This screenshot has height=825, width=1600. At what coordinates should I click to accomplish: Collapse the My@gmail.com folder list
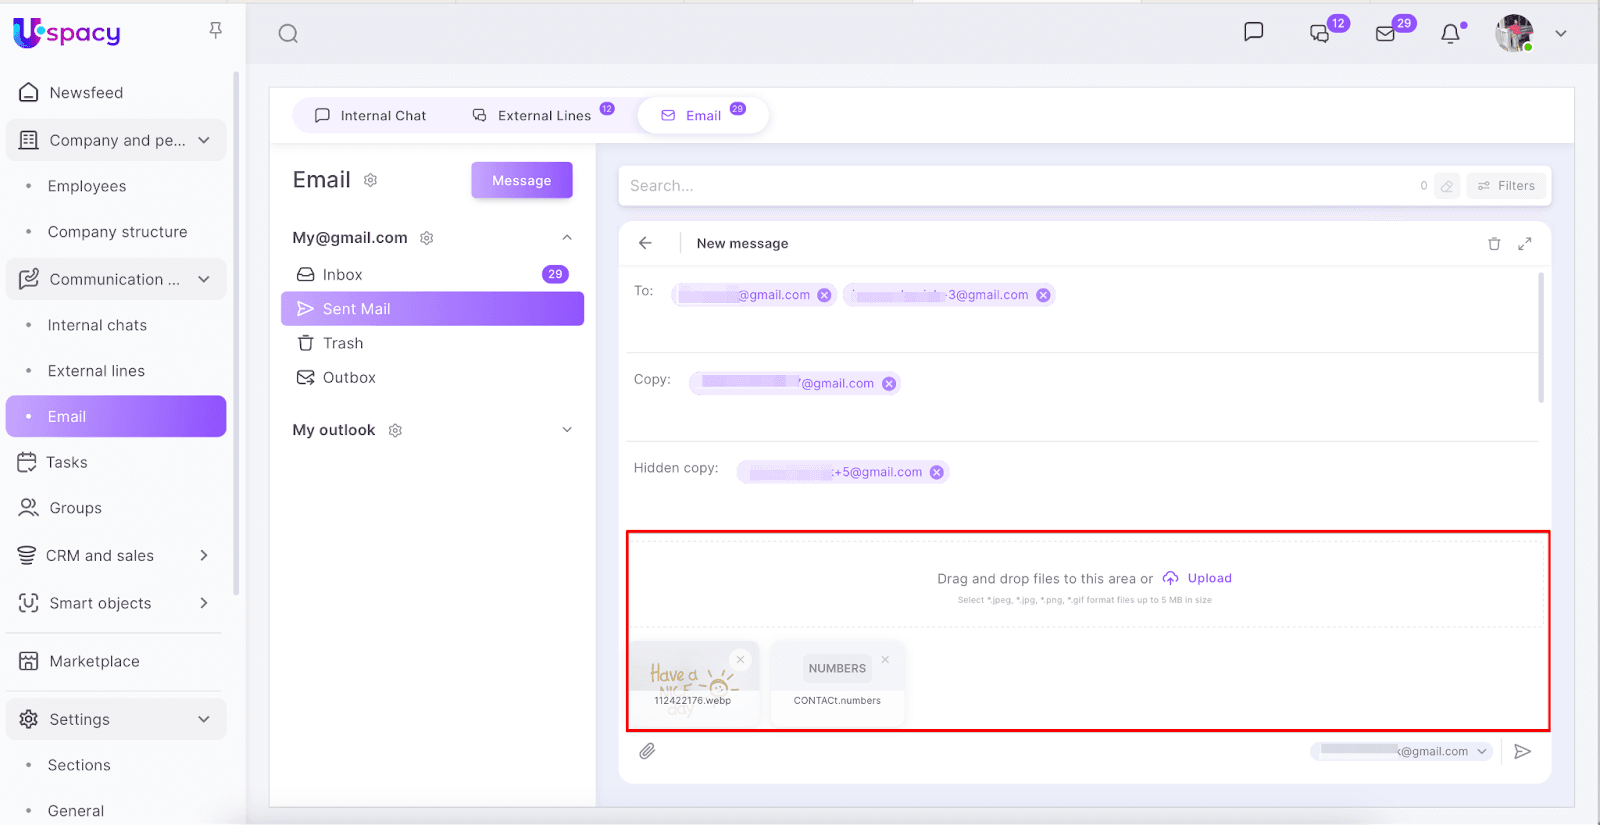click(567, 238)
